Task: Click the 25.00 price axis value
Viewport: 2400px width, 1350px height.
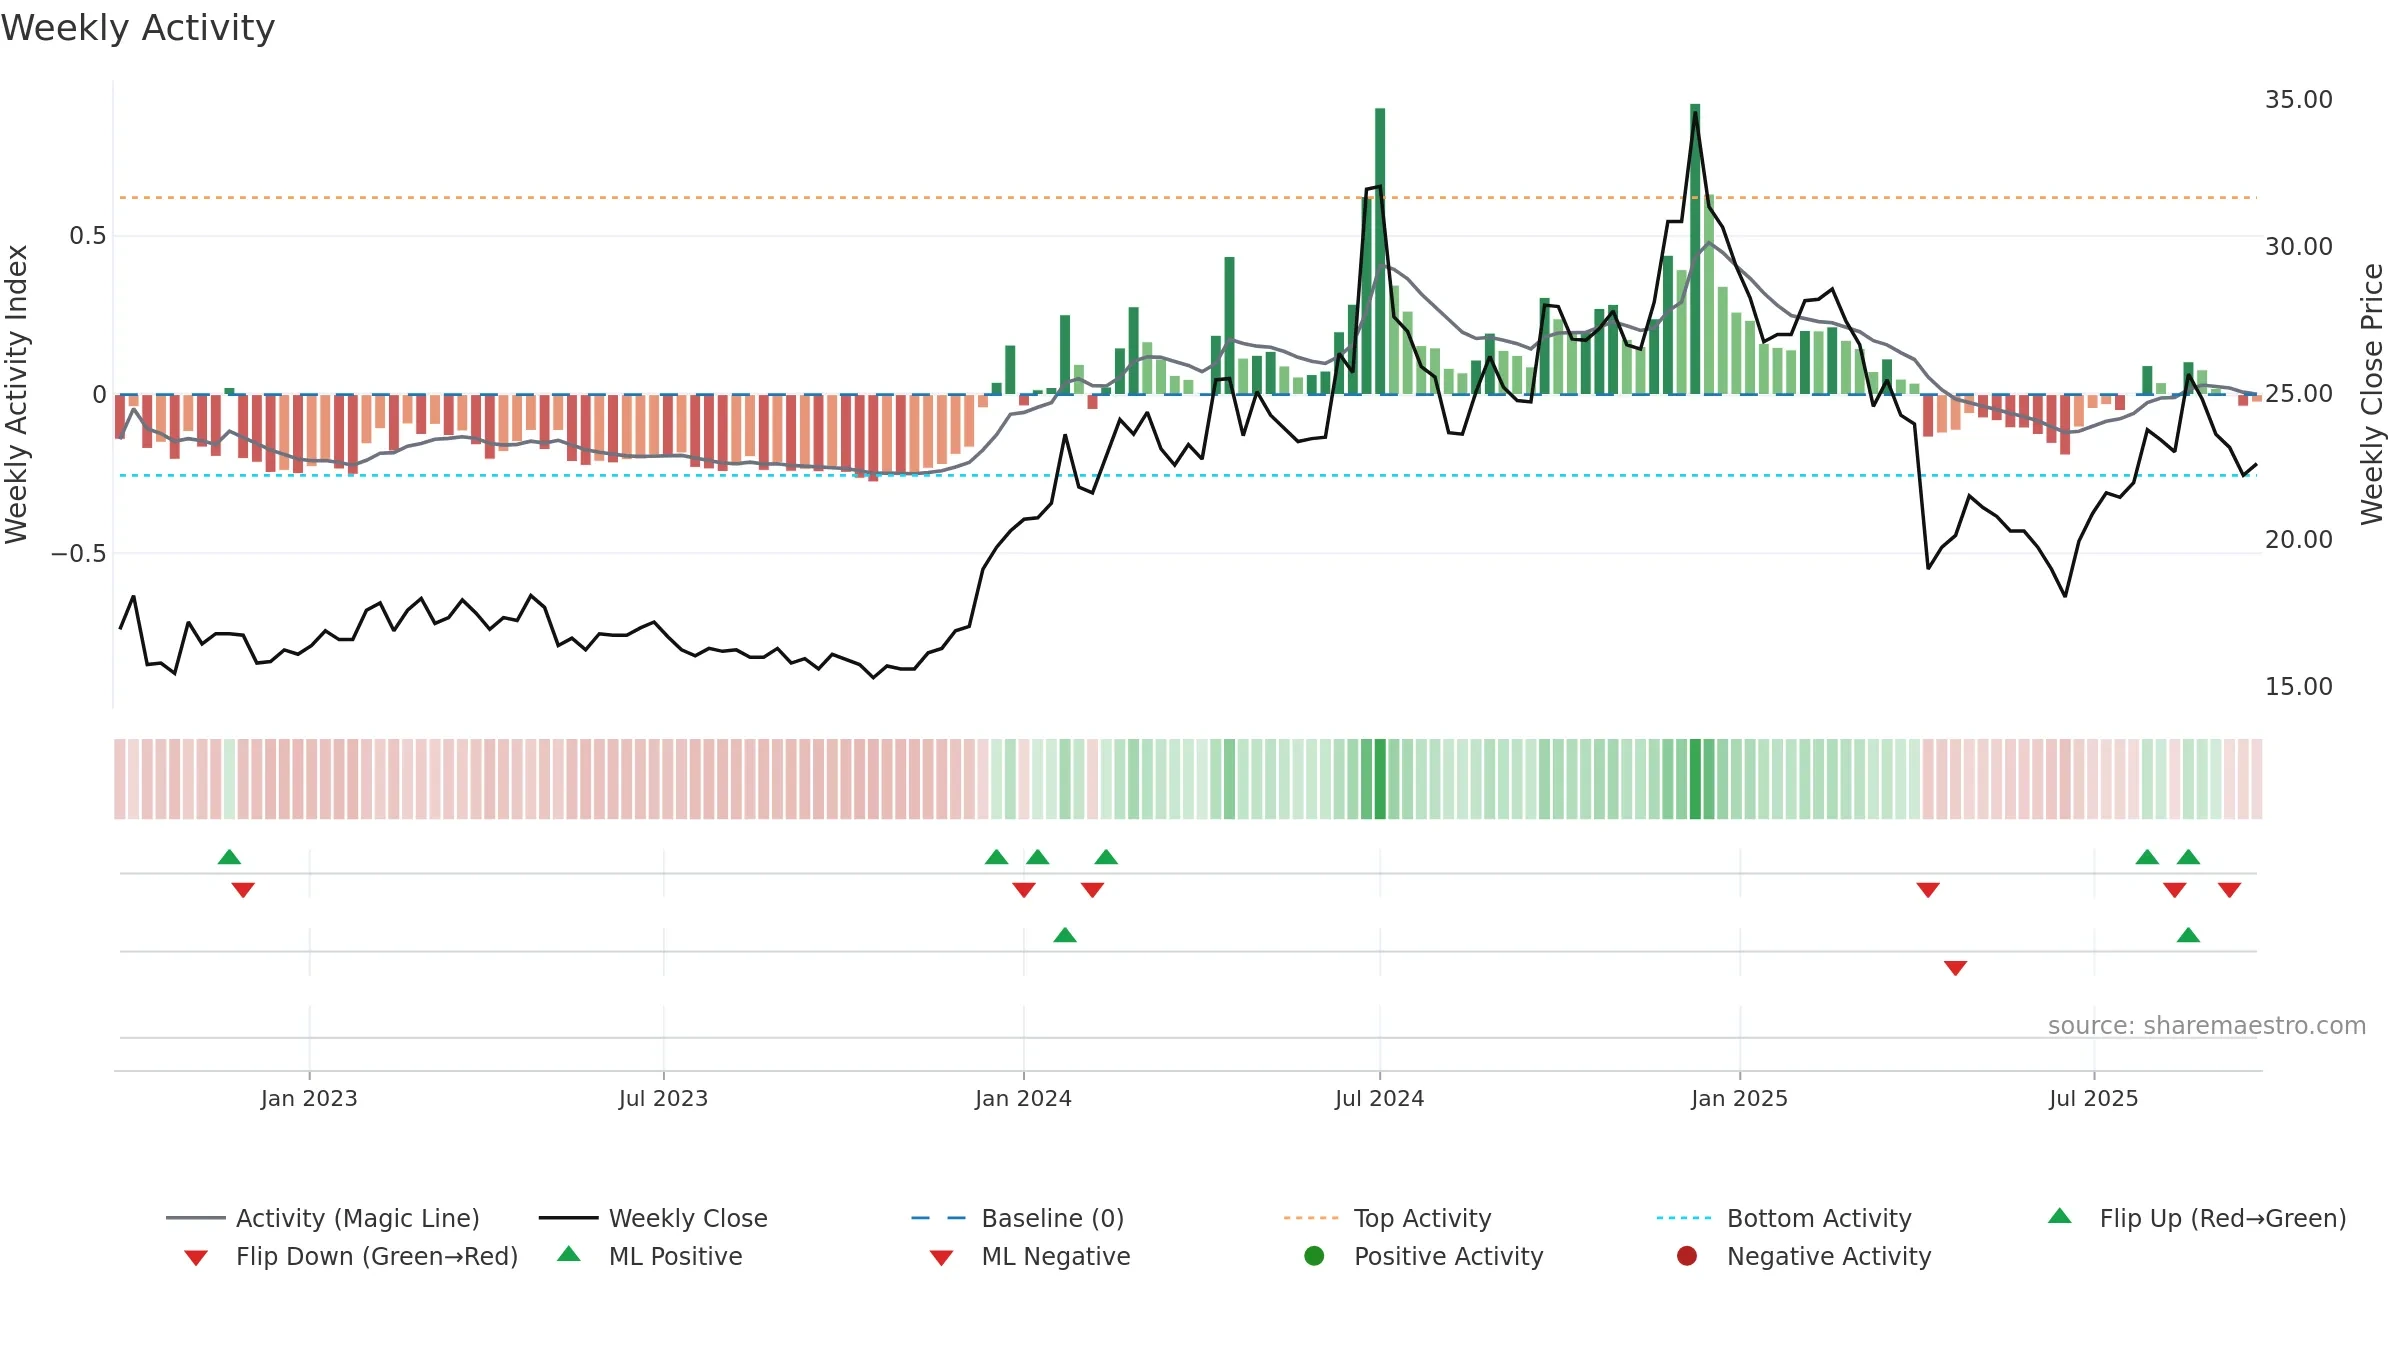Action: click(2298, 393)
